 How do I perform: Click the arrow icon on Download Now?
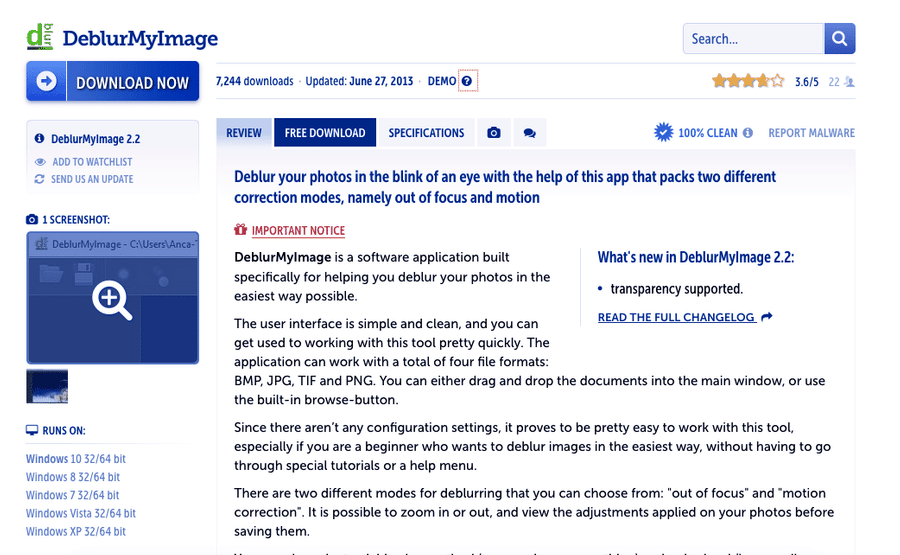(x=46, y=81)
